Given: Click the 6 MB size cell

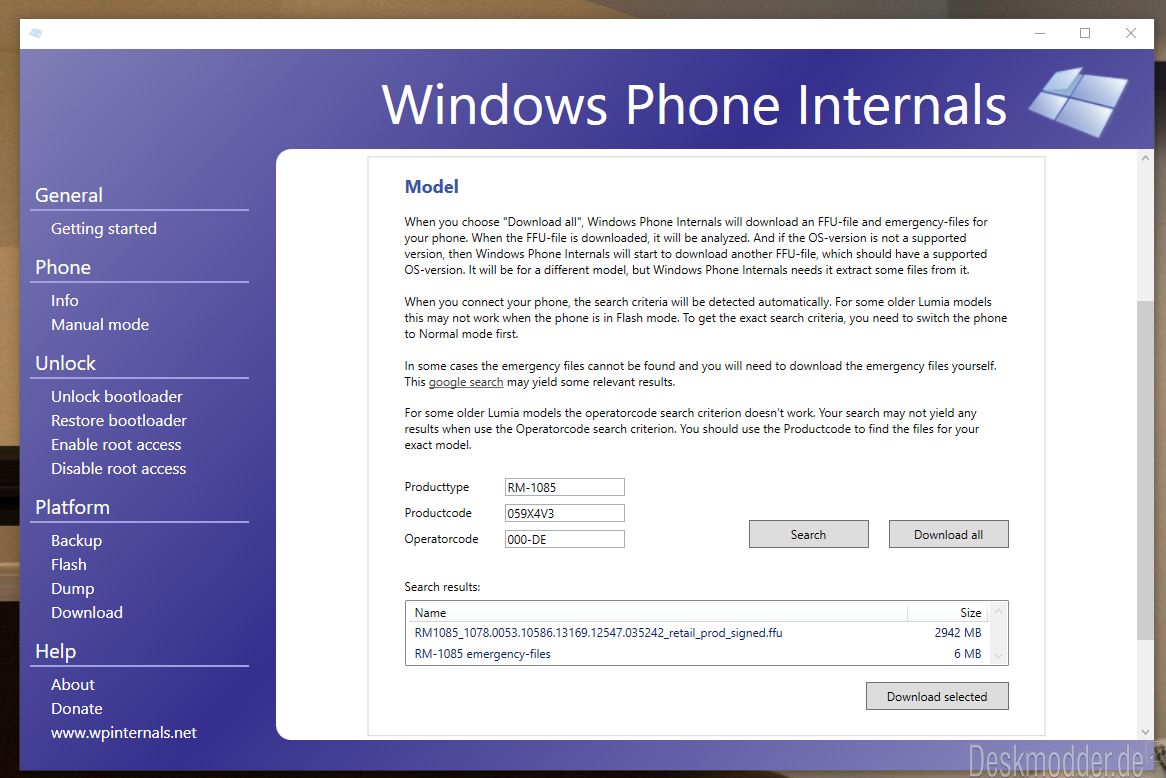Looking at the screenshot, I should (x=967, y=654).
